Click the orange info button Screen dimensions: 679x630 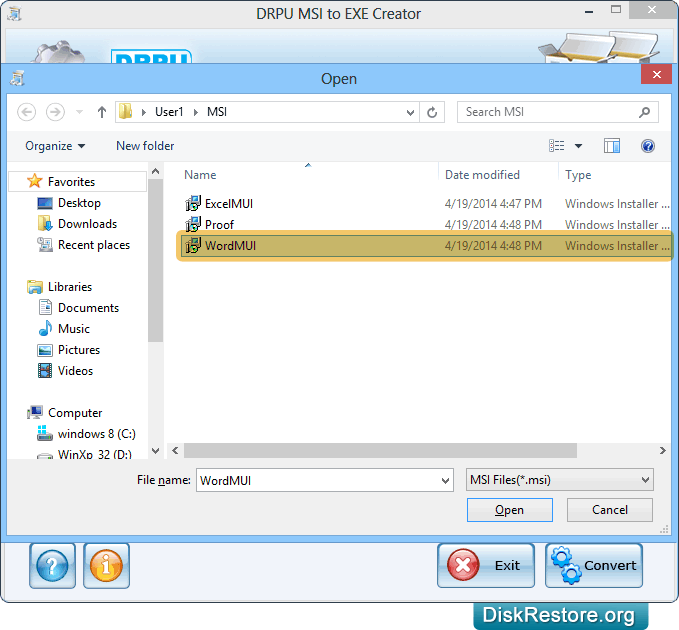coord(106,565)
